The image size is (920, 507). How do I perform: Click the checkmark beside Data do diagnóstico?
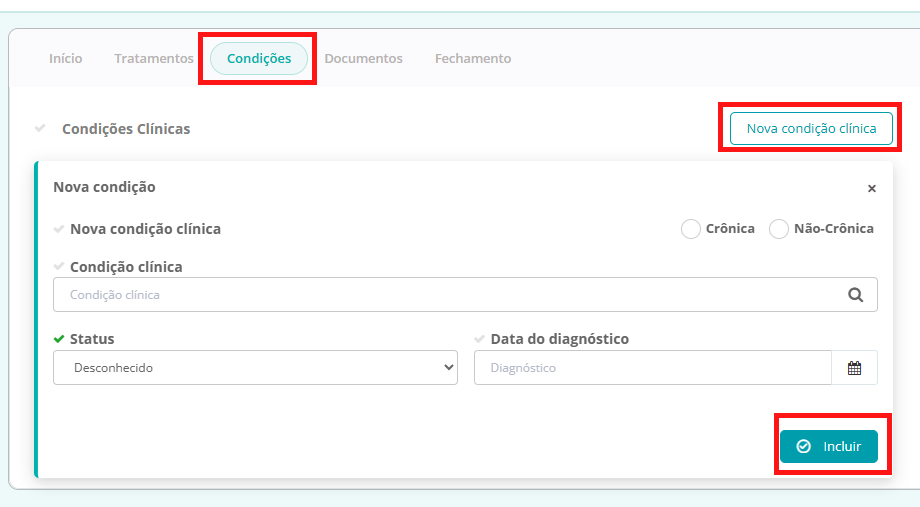tap(480, 339)
